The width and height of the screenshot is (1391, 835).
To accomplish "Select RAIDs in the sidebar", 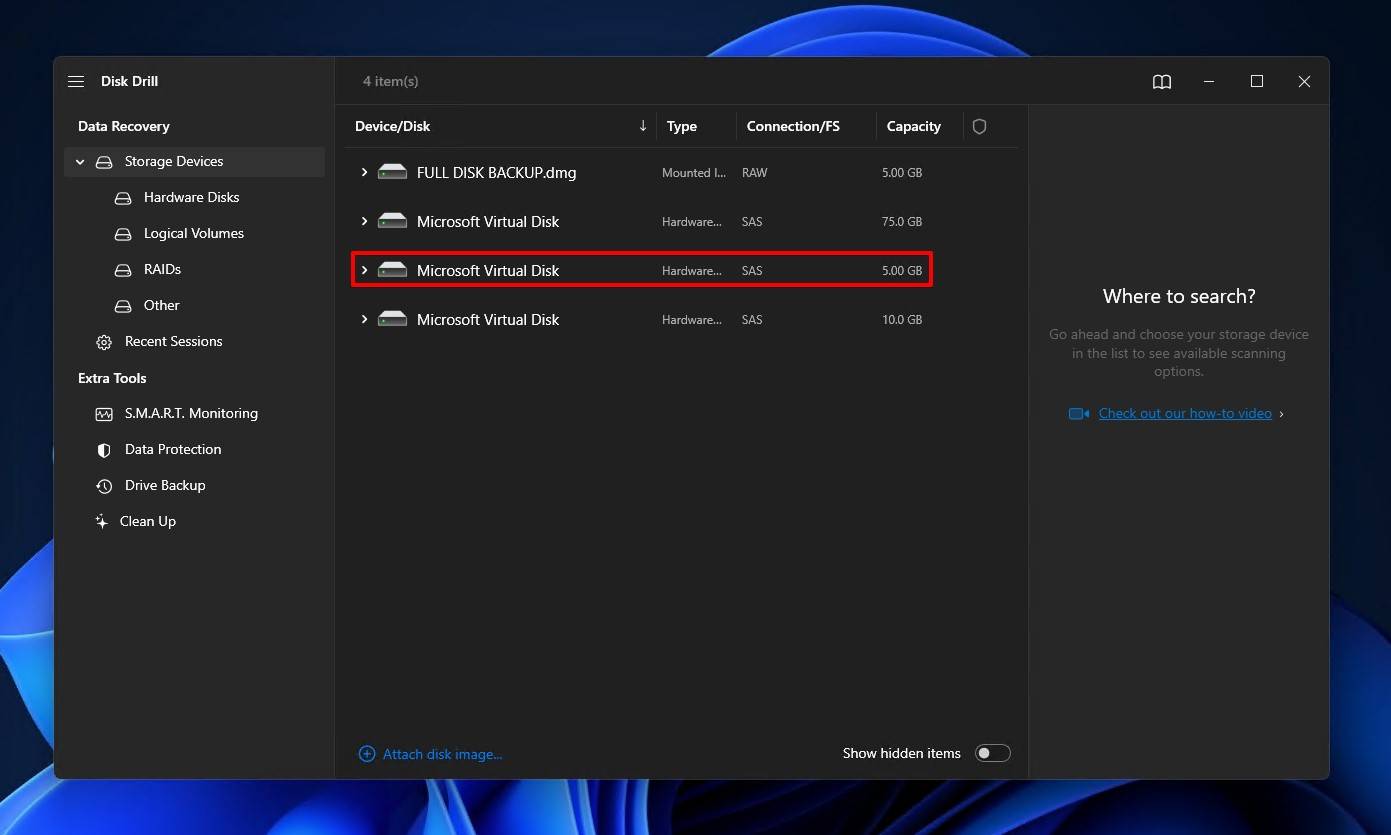I will click(162, 270).
